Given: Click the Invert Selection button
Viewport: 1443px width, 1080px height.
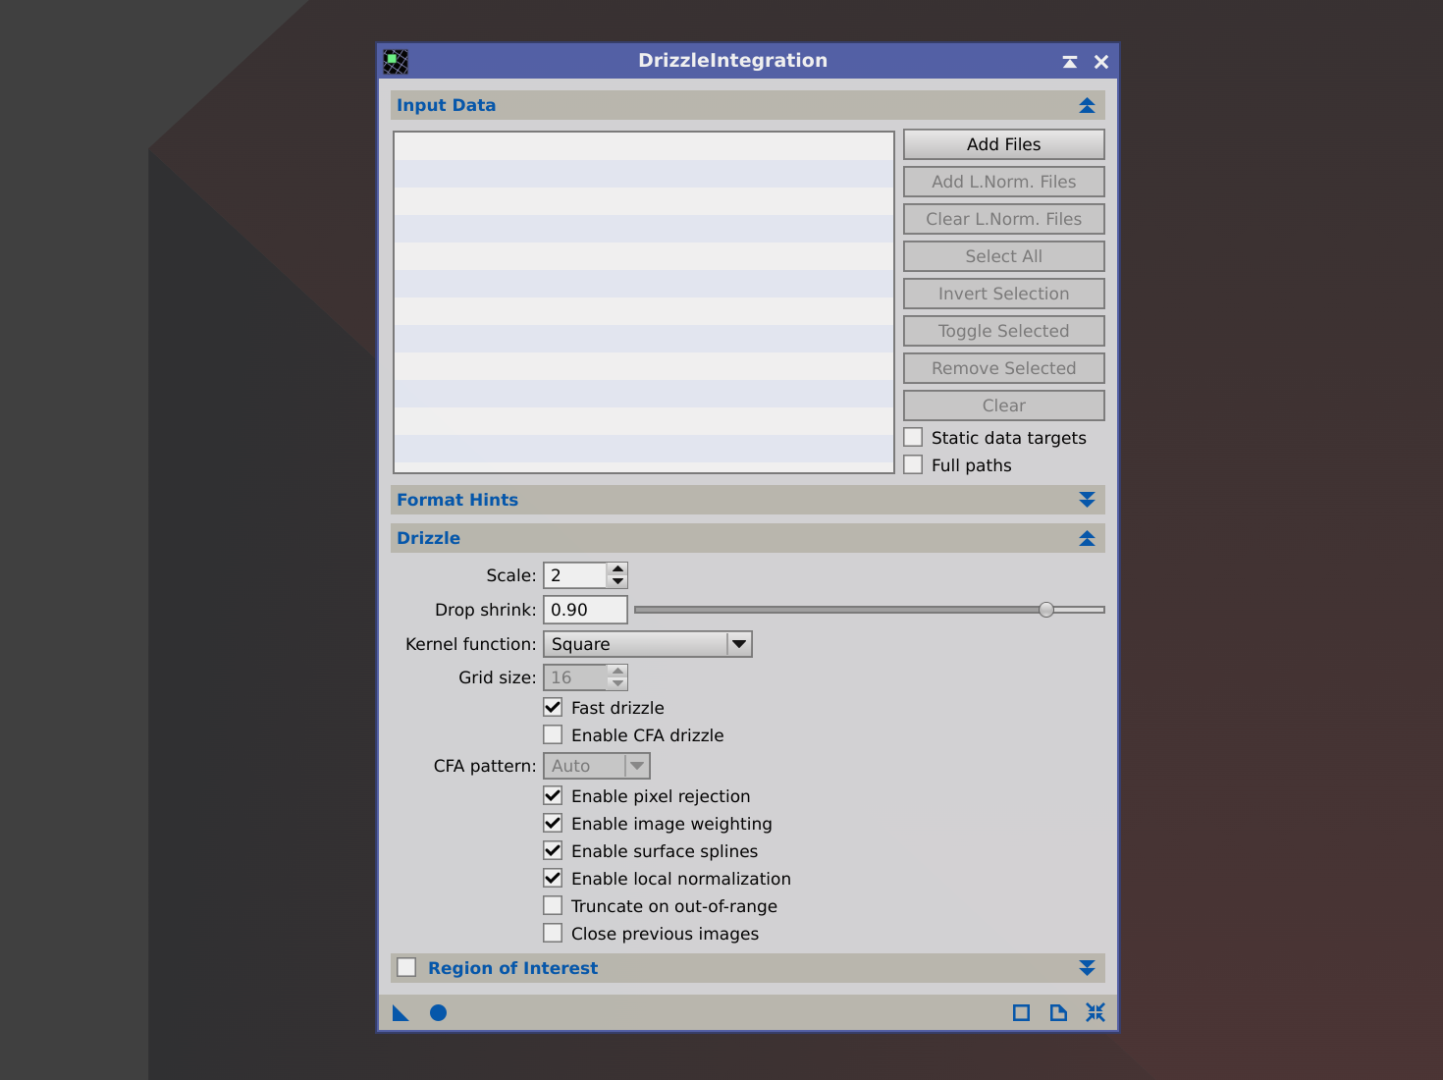Looking at the screenshot, I should (1004, 294).
